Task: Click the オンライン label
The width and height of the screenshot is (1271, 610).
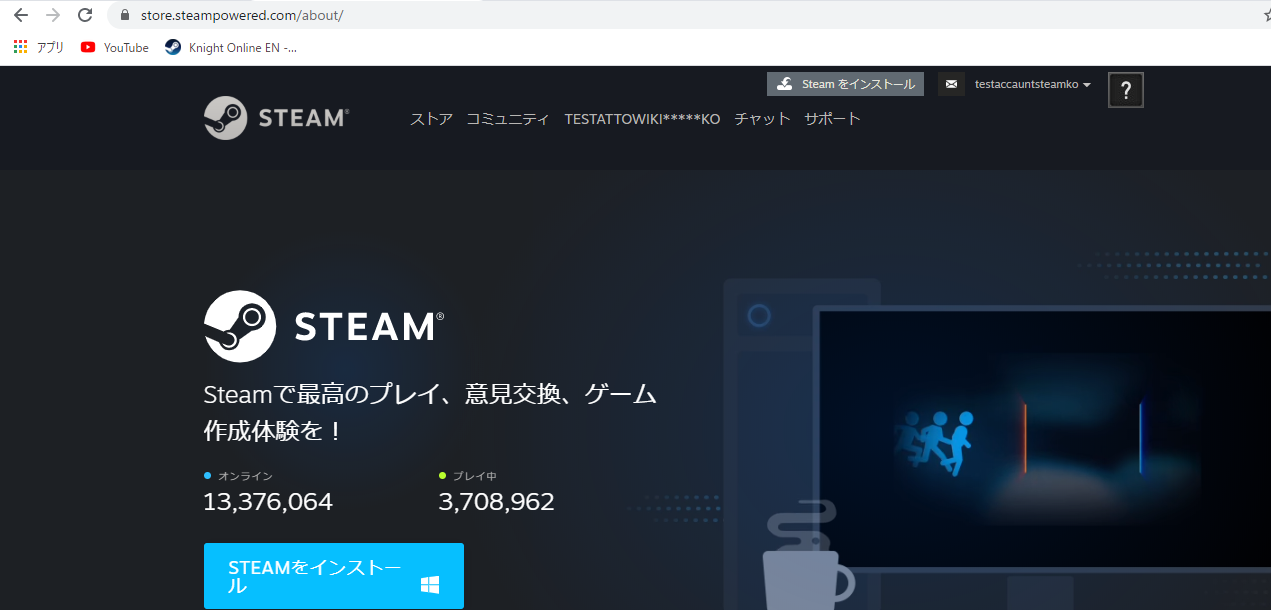Action: (245, 476)
